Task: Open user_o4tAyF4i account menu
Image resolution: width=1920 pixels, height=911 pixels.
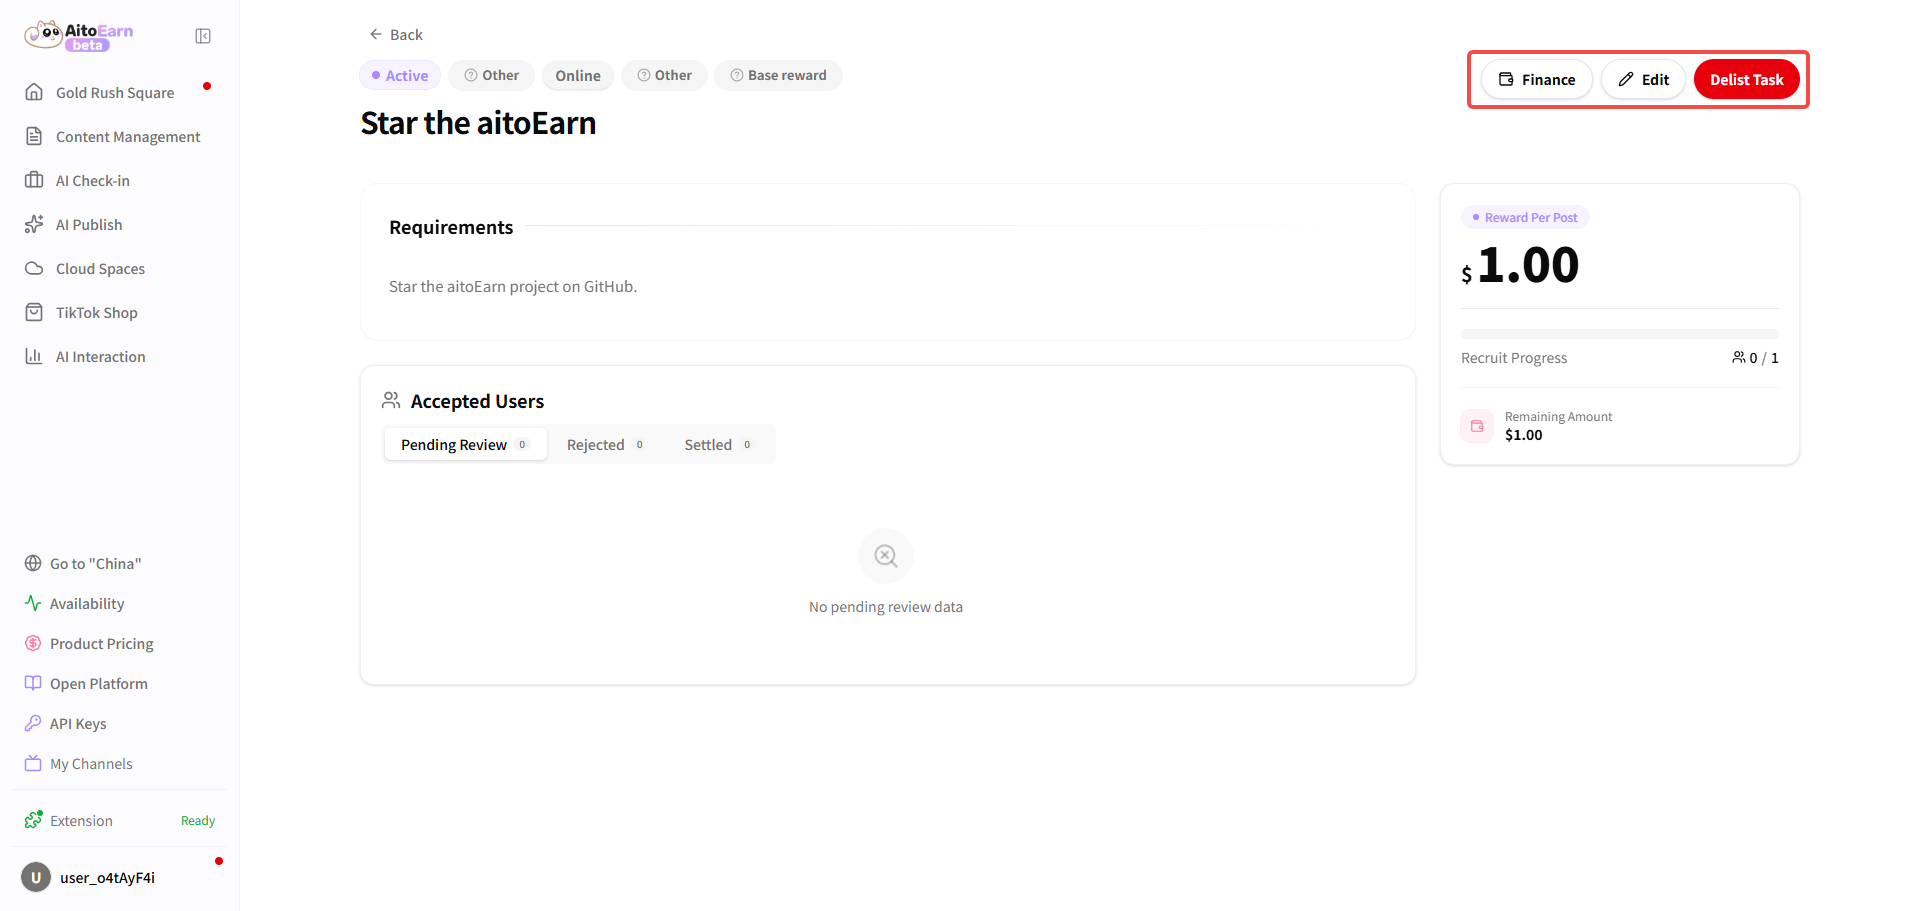Action: point(120,877)
